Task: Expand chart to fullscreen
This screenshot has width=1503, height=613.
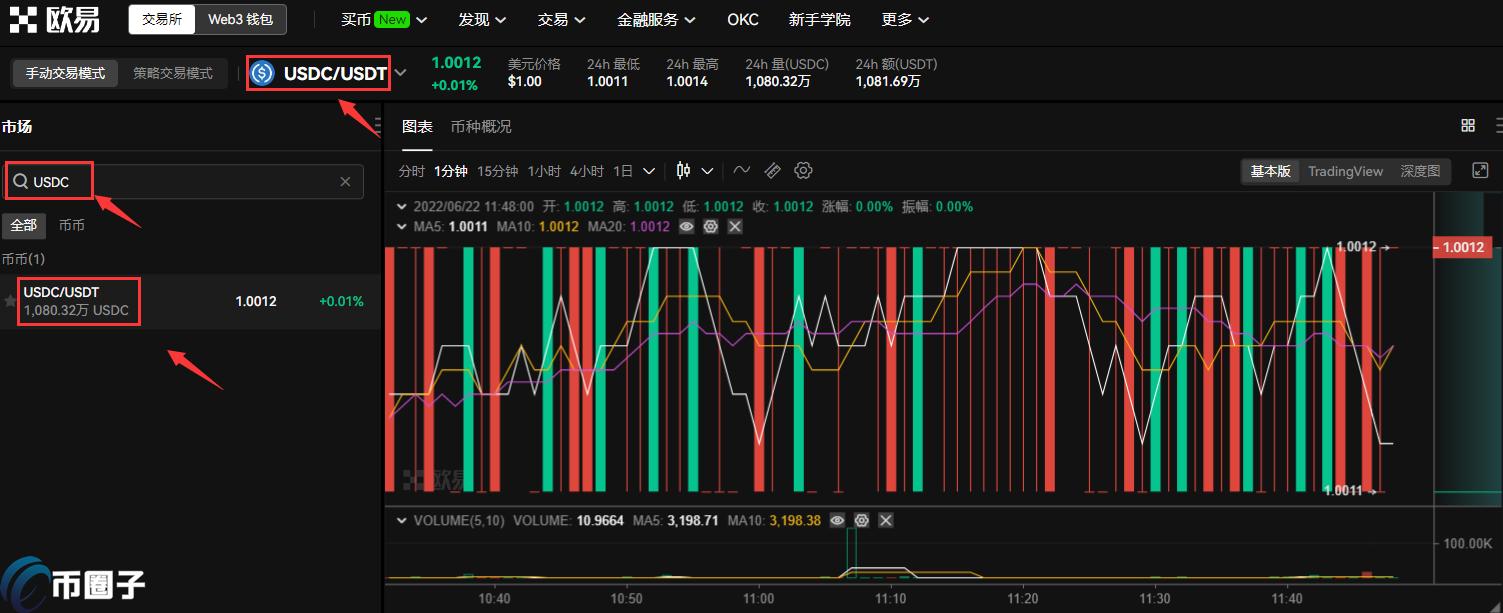Action: point(1480,170)
